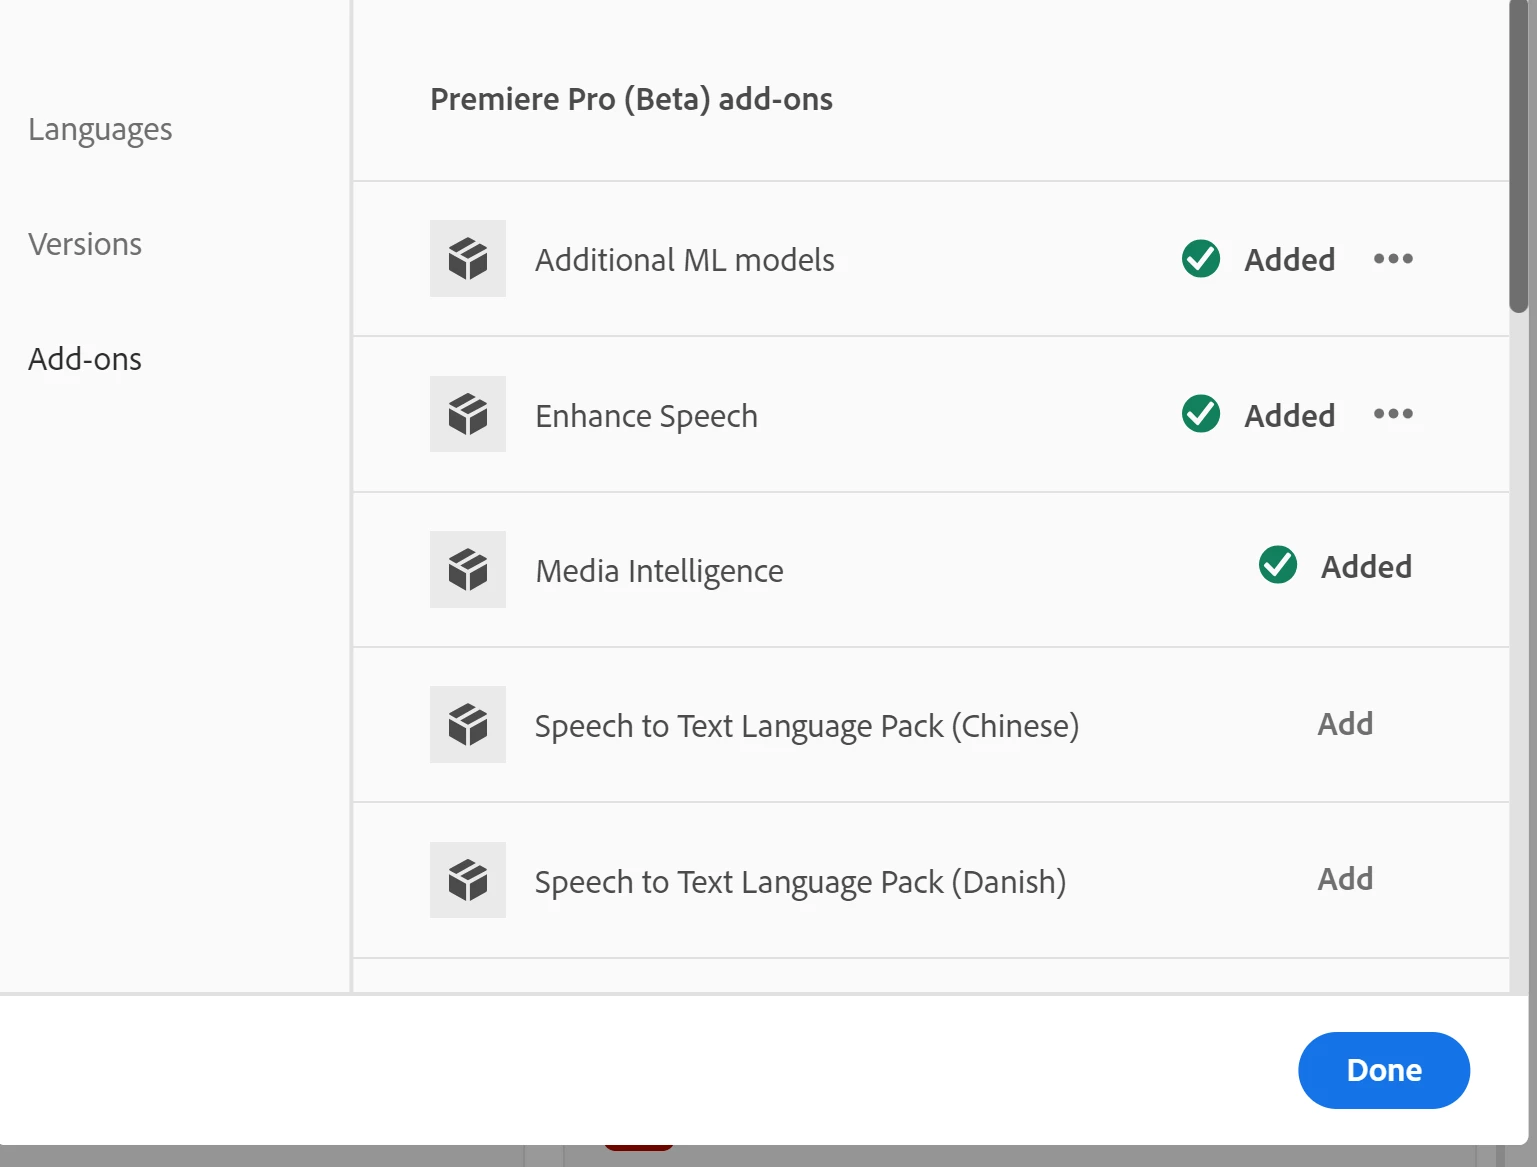Click the Media Intelligence package icon
Screen dimensions: 1537x1167
468,570
